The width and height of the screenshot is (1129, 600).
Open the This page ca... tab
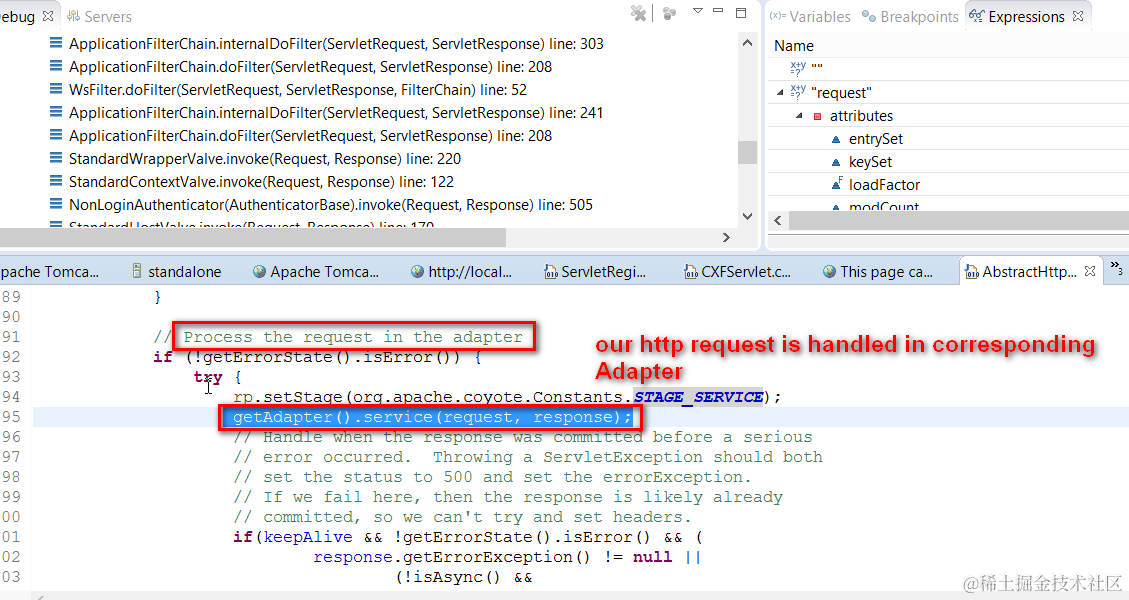click(x=878, y=272)
